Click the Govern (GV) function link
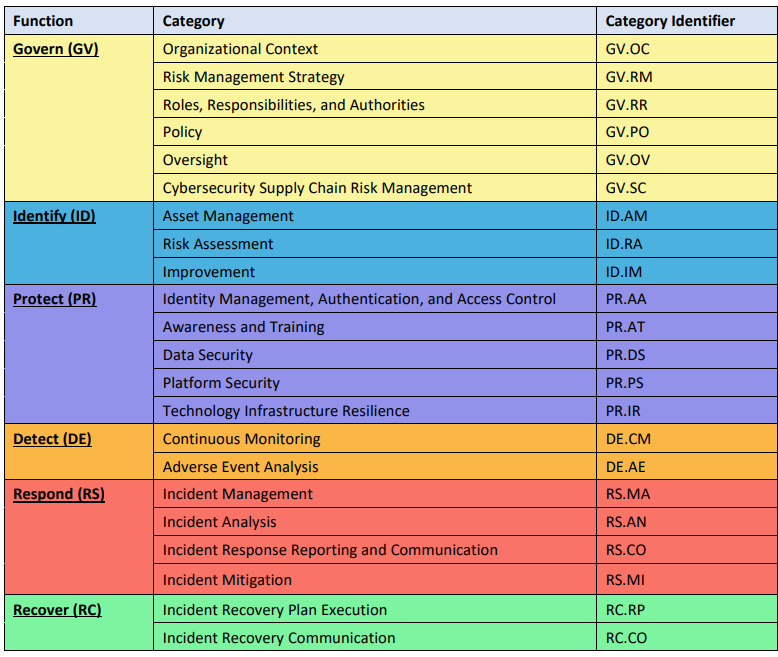This screenshot has width=778, height=657. (56, 49)
